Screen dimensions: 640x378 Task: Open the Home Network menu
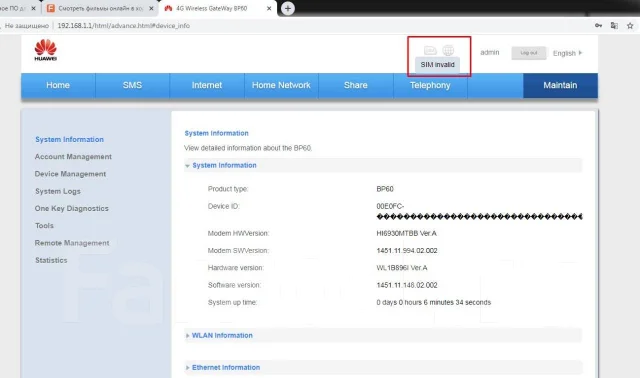(281, 85)
